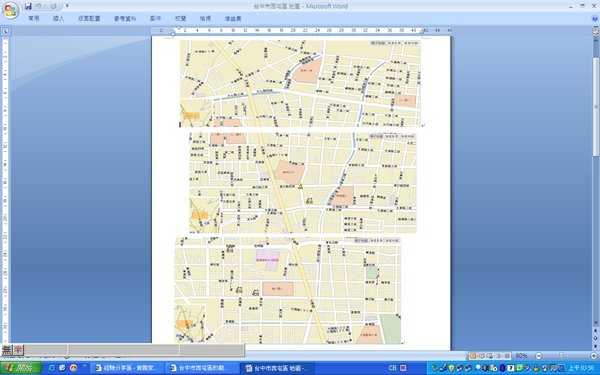Open the 版面配置 (Page Layout) ribbon tab
The height and width of the screenshot is (375, 600).
[x=89, y=18]
